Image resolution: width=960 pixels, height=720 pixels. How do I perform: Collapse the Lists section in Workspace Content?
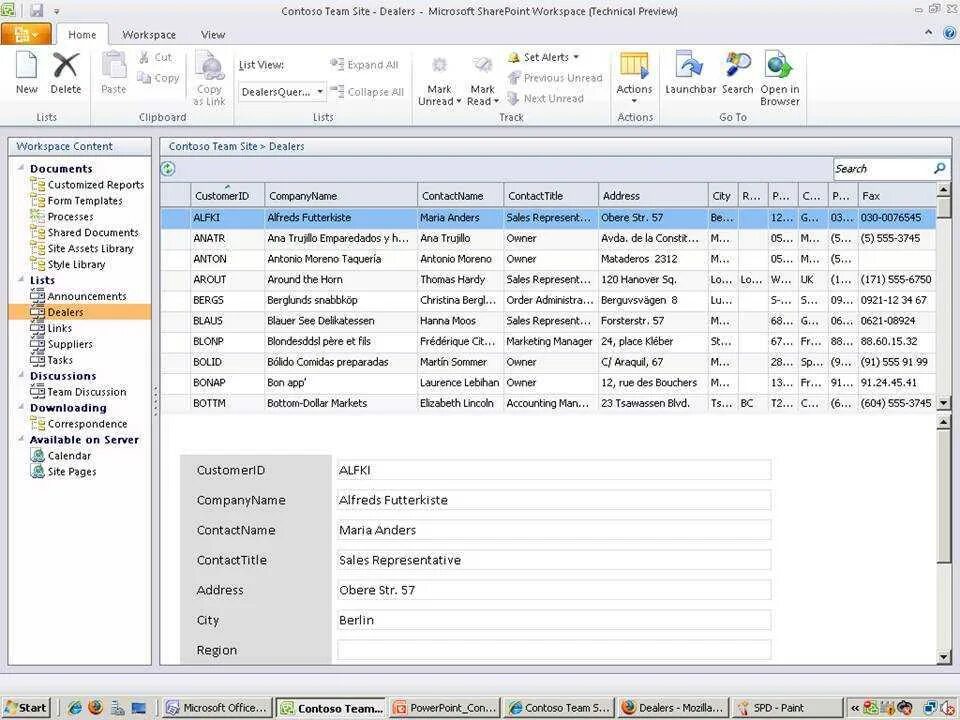tap(21, 279)
